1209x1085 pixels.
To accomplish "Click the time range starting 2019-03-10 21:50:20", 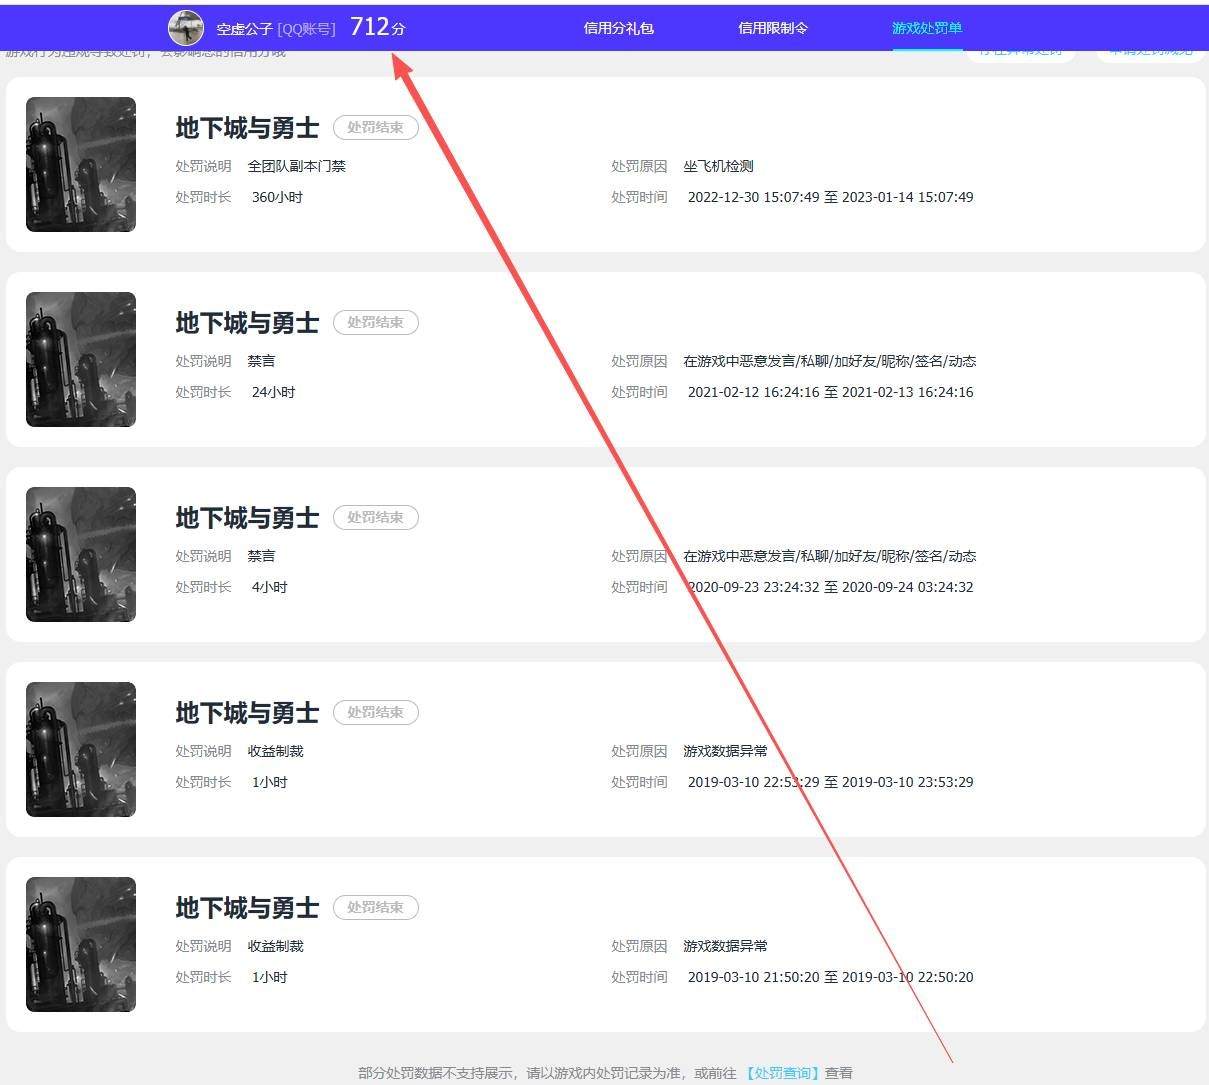I will [x=830, y=977].
